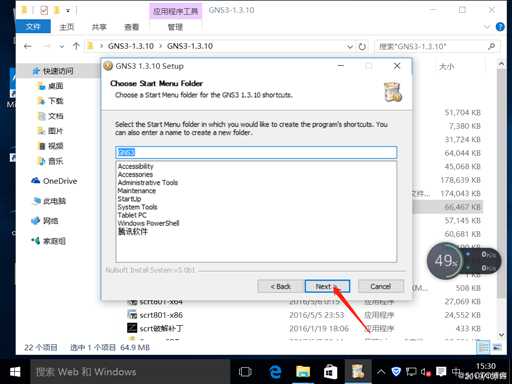The image size is (512, 384).
Task: Open Windows Store taskbar icon
Action: (x=330, y=372)
